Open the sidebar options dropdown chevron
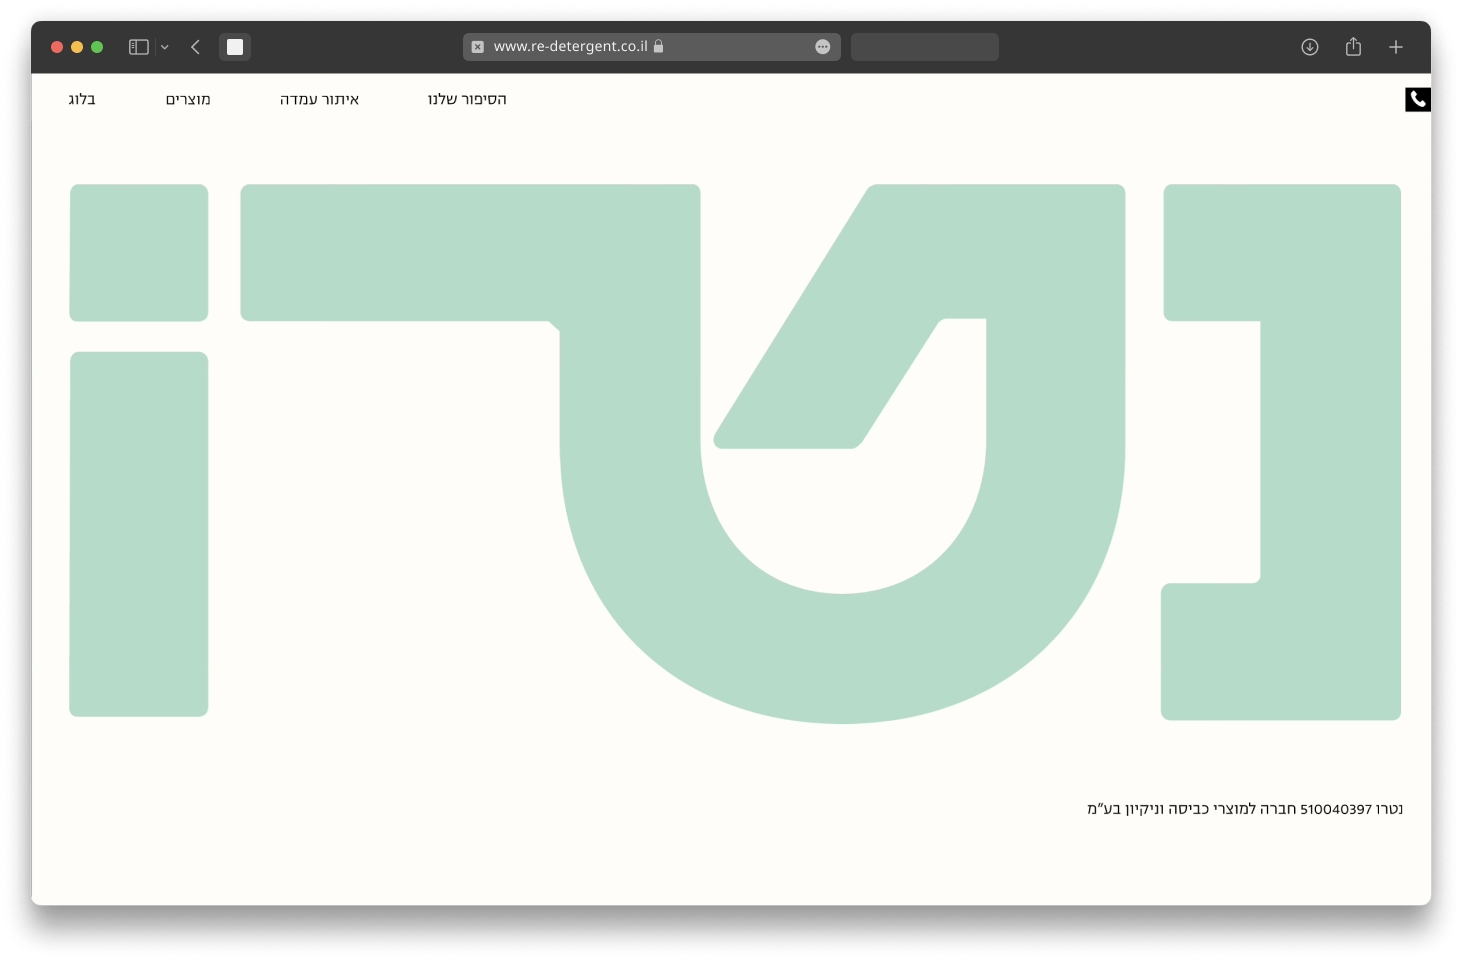The width and height of the screenshot is (1462, 961). (x=165, y=47)
